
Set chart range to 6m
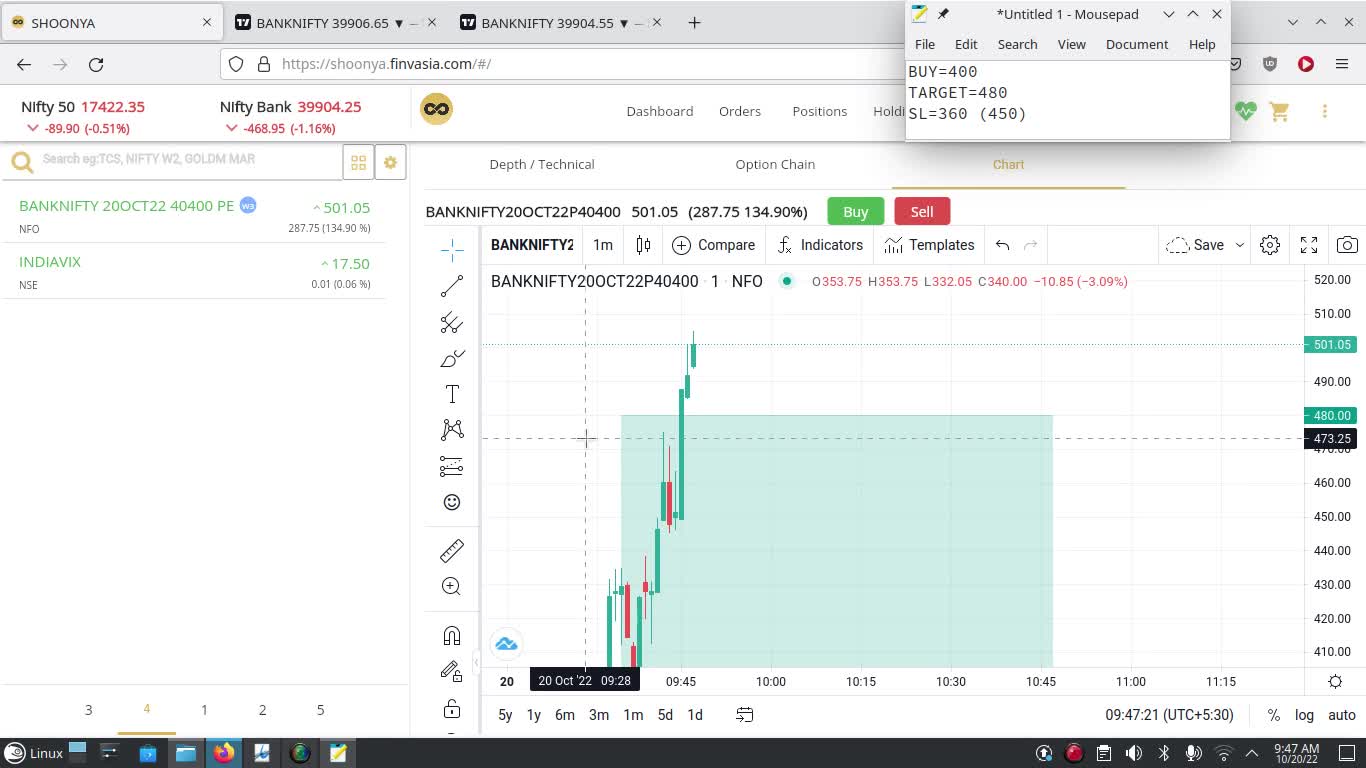tap(565, 715)
